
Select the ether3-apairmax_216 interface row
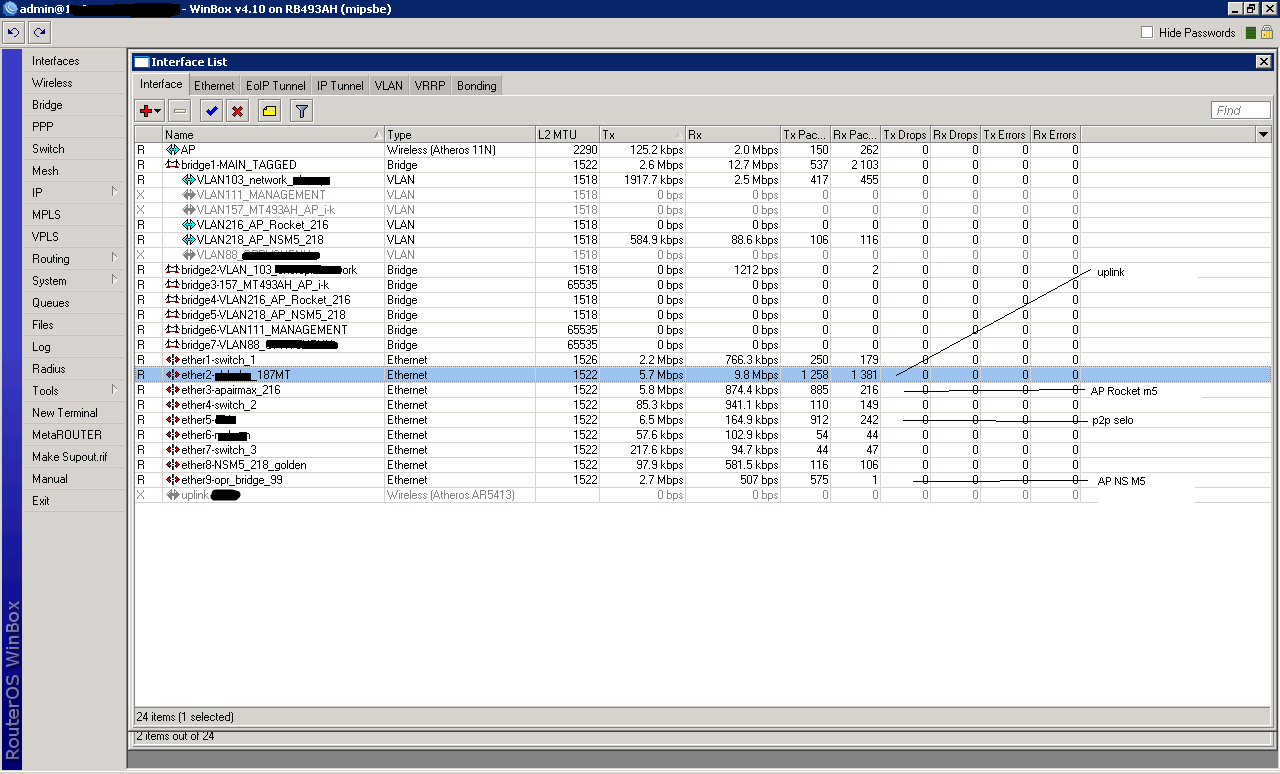[x=230, y=390]
